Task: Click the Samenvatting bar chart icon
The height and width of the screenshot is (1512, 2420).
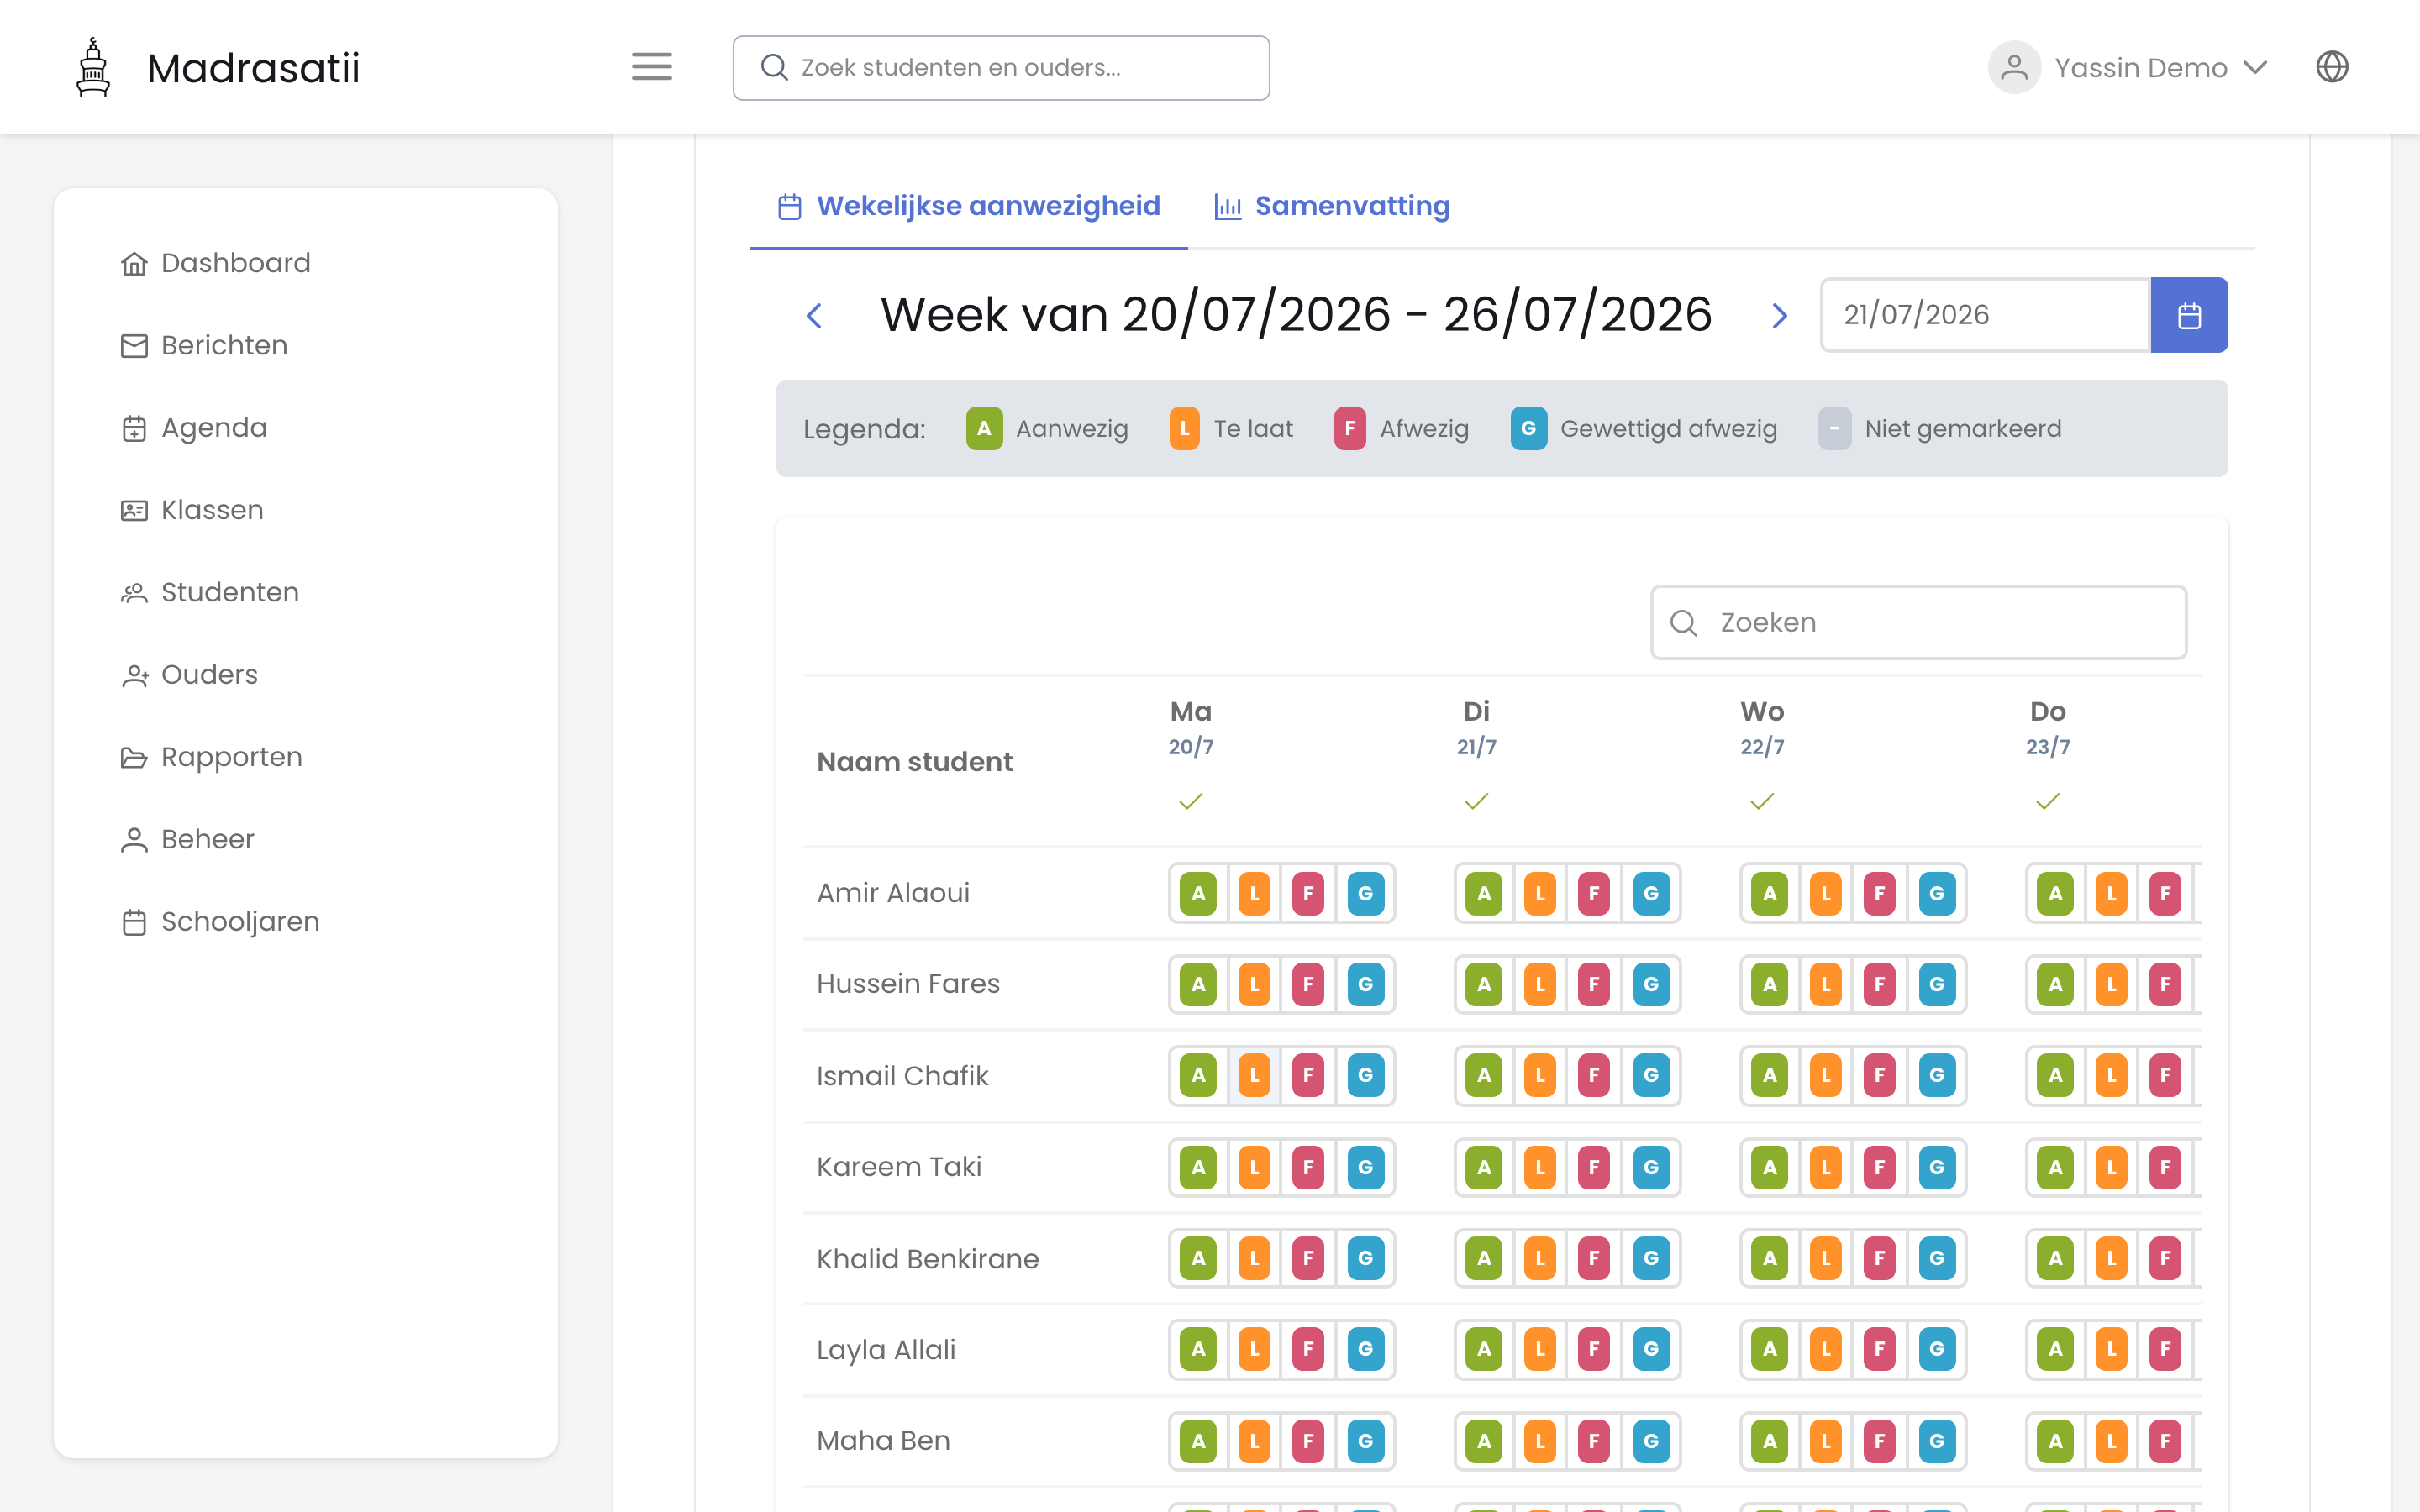Action: point(1228,206)
